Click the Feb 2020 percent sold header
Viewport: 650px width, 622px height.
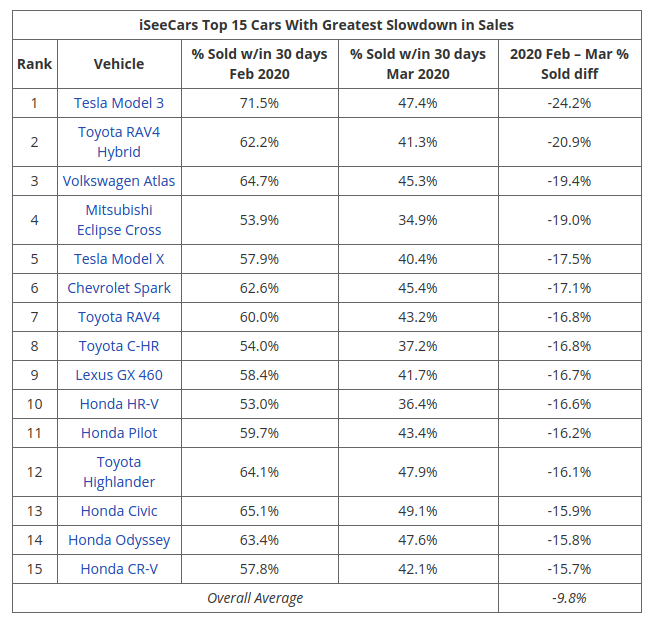coord(259,64)
